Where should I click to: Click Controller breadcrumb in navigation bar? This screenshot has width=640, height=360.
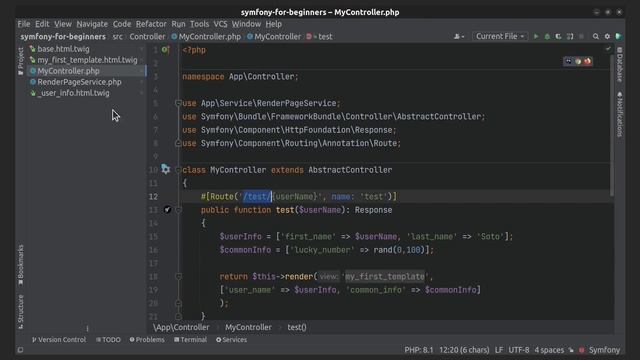(147, 37)
